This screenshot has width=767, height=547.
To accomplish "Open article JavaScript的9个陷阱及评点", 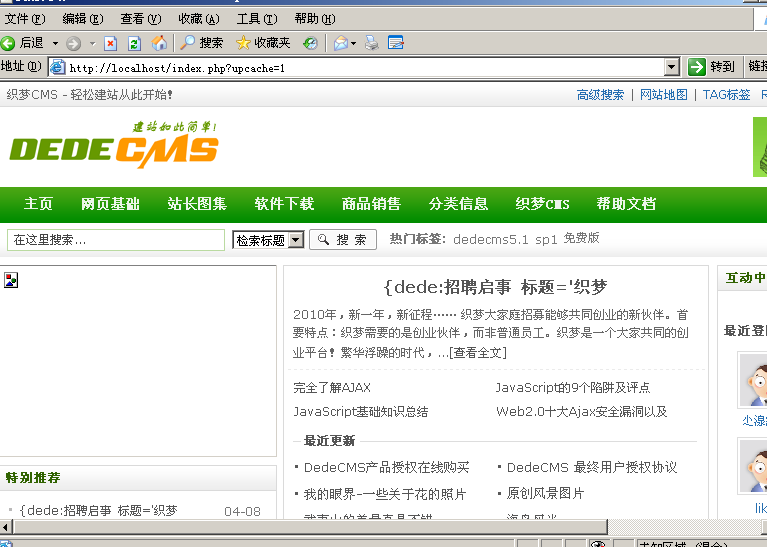I will [573, 388].
